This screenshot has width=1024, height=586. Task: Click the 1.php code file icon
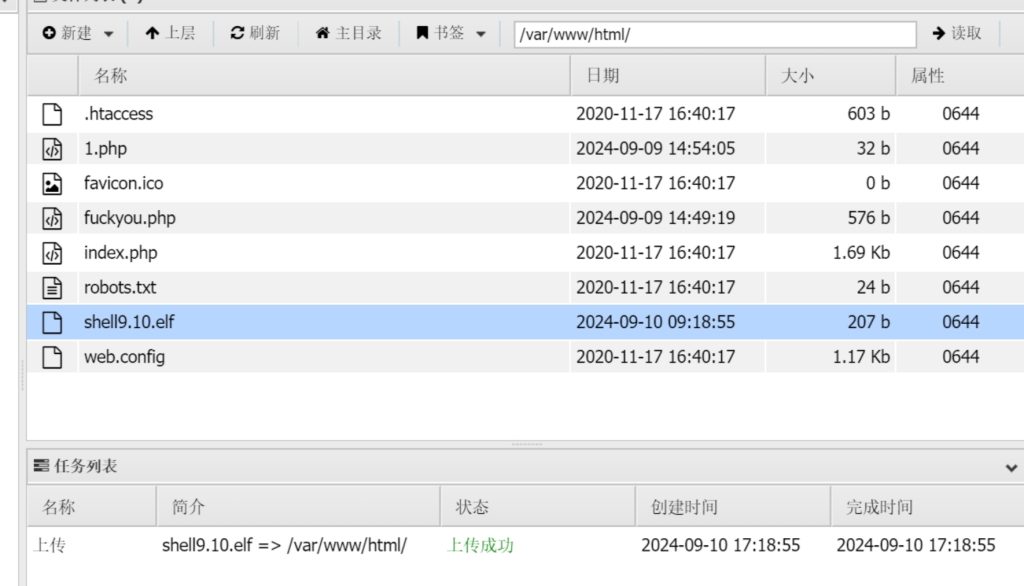[52, 149]
